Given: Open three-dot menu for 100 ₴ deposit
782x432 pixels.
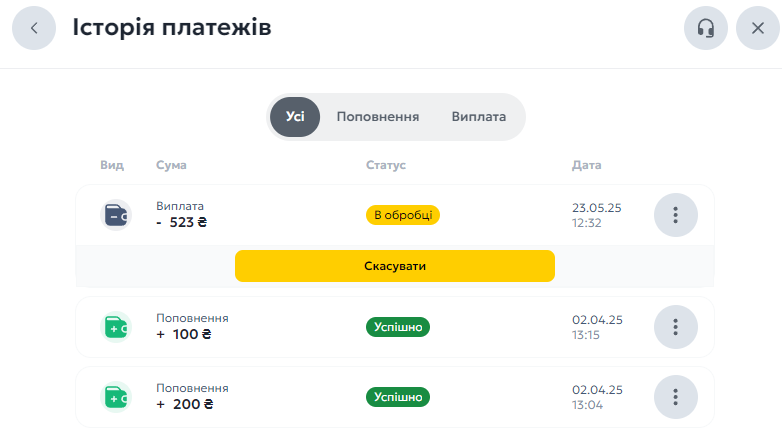Looking at the screenshot, I should 676,327.
